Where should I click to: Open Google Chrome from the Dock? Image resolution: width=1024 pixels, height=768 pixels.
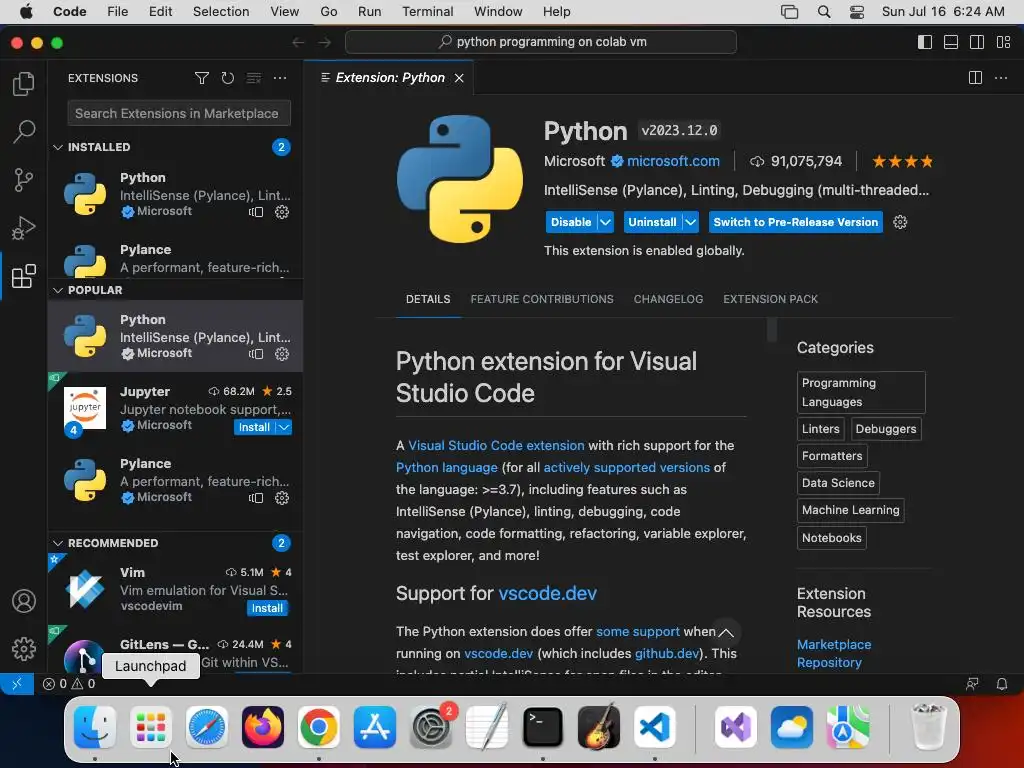click(319, 727)
